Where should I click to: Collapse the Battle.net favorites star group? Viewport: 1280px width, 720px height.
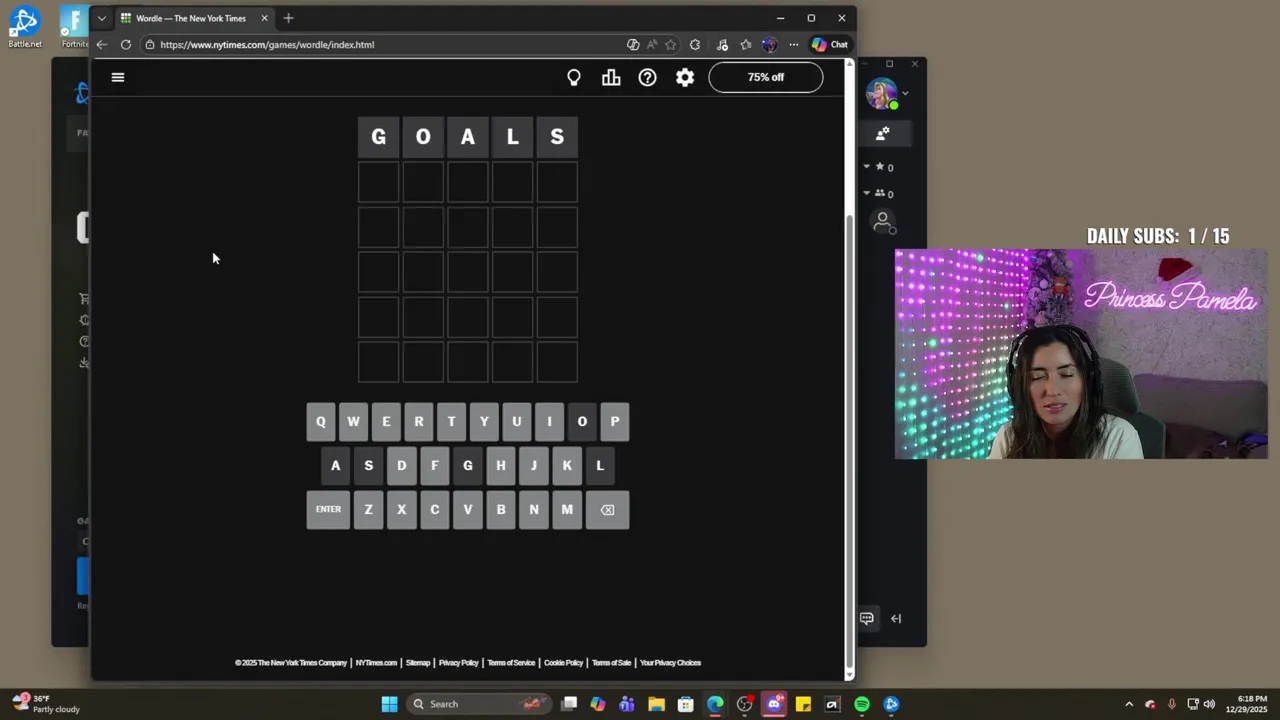867,166
